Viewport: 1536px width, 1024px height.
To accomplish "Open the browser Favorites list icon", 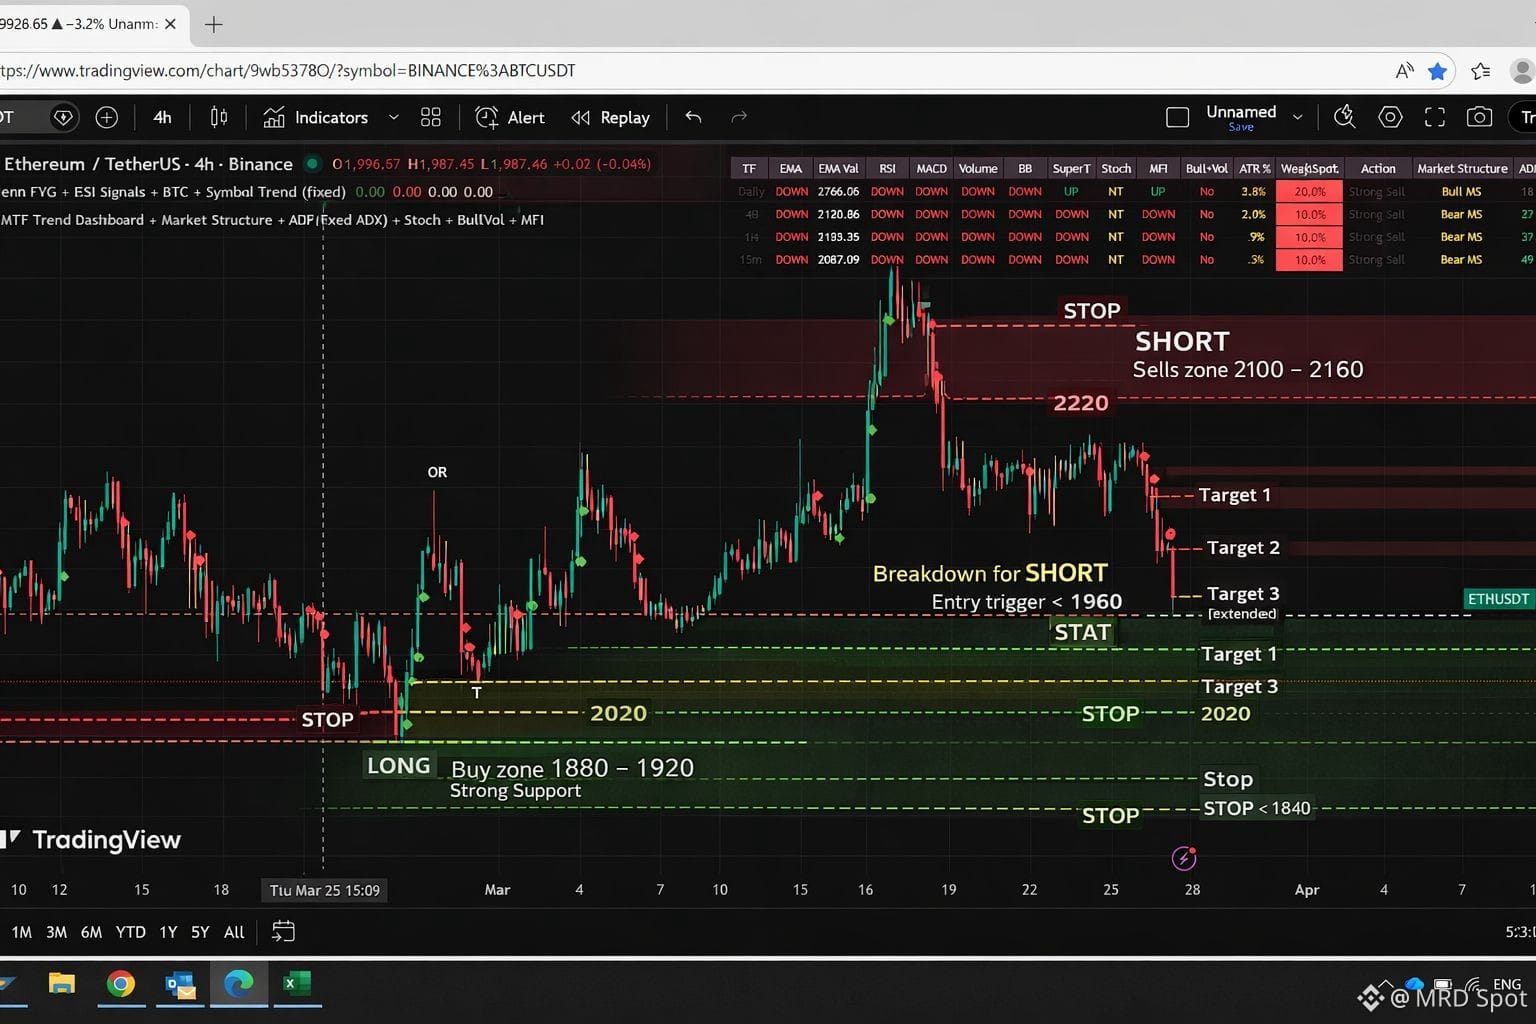I will (1481, 71).
